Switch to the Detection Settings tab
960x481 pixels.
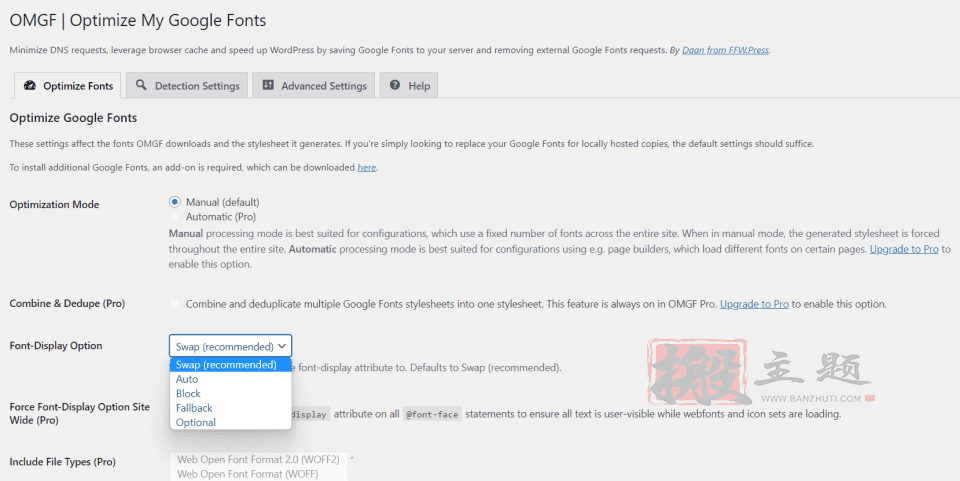187,86
